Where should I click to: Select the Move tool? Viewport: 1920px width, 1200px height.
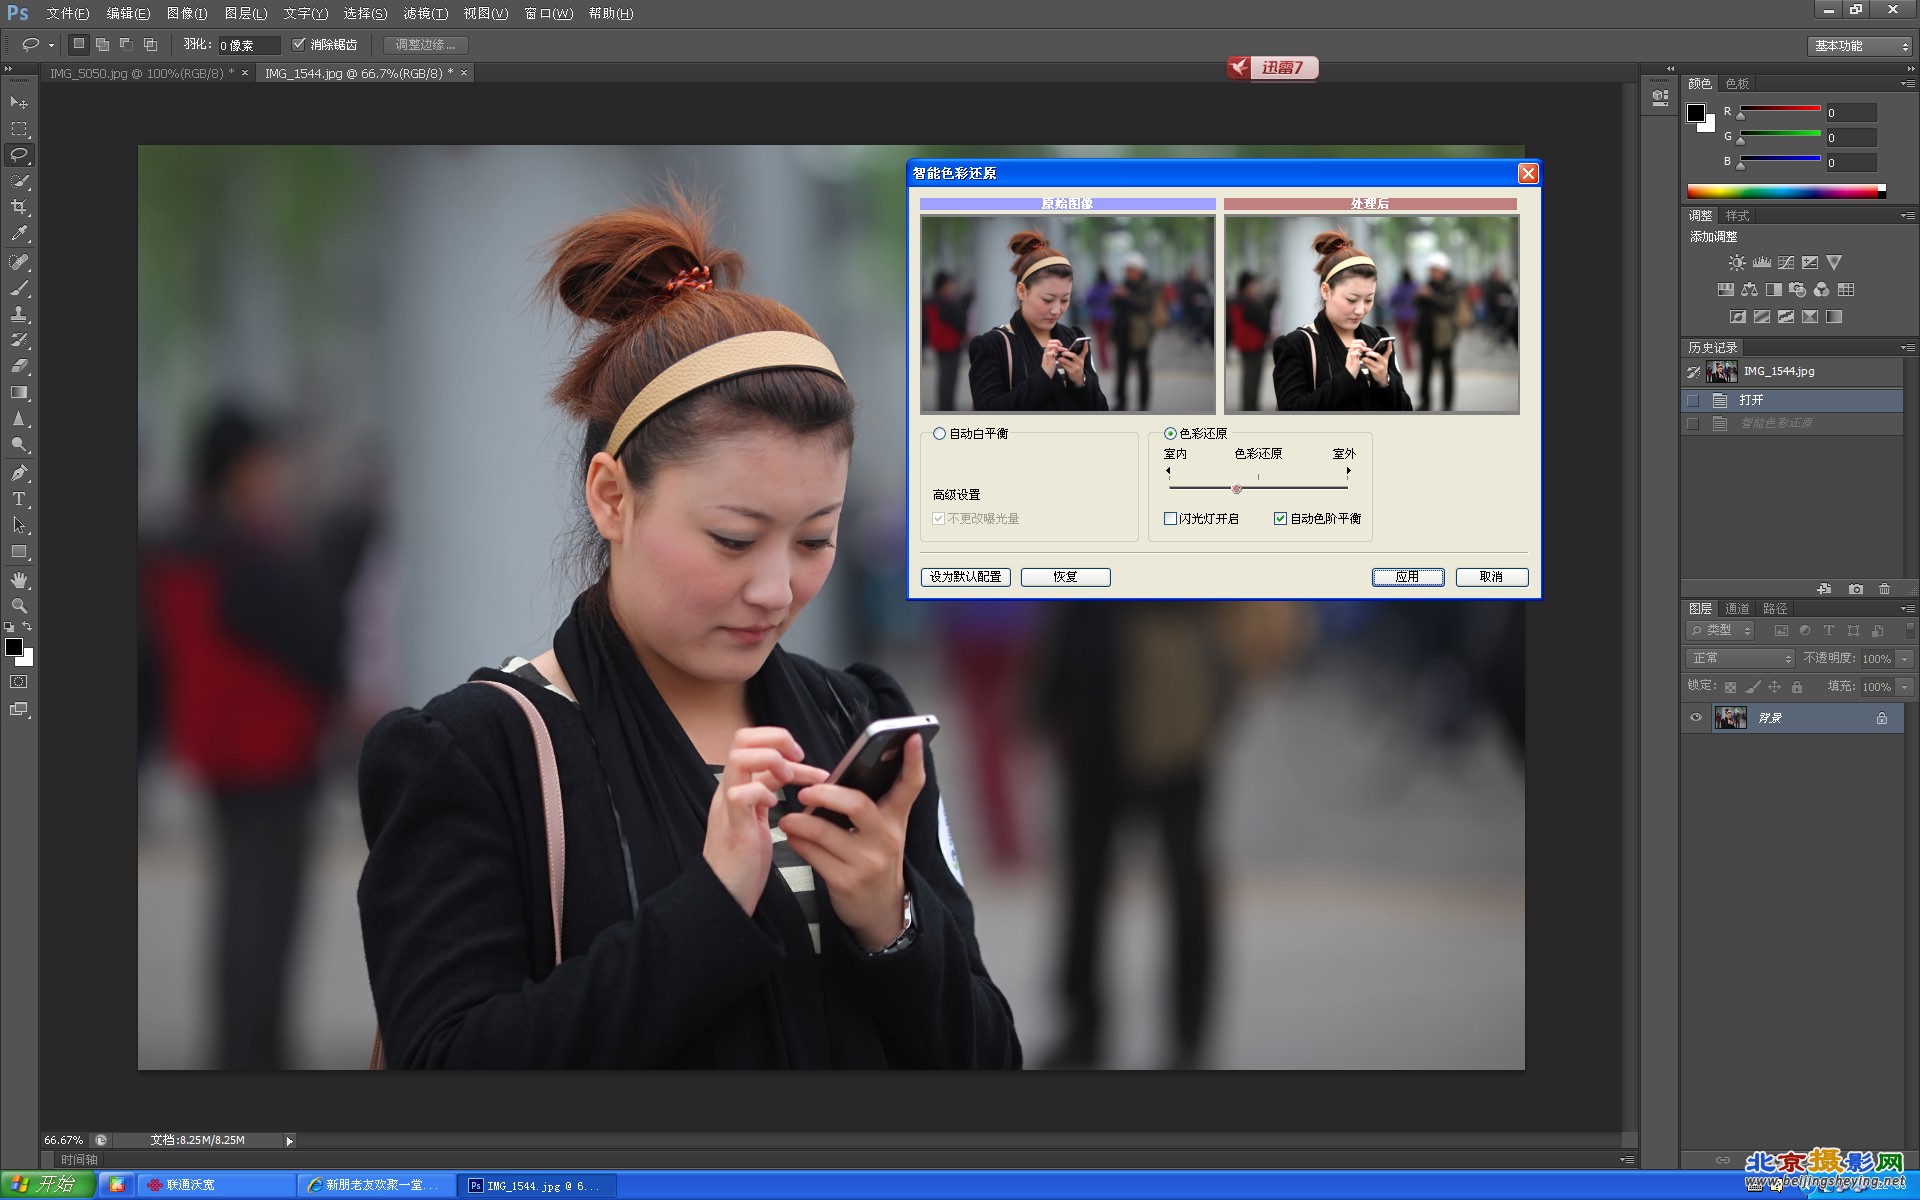click(19, 103)
